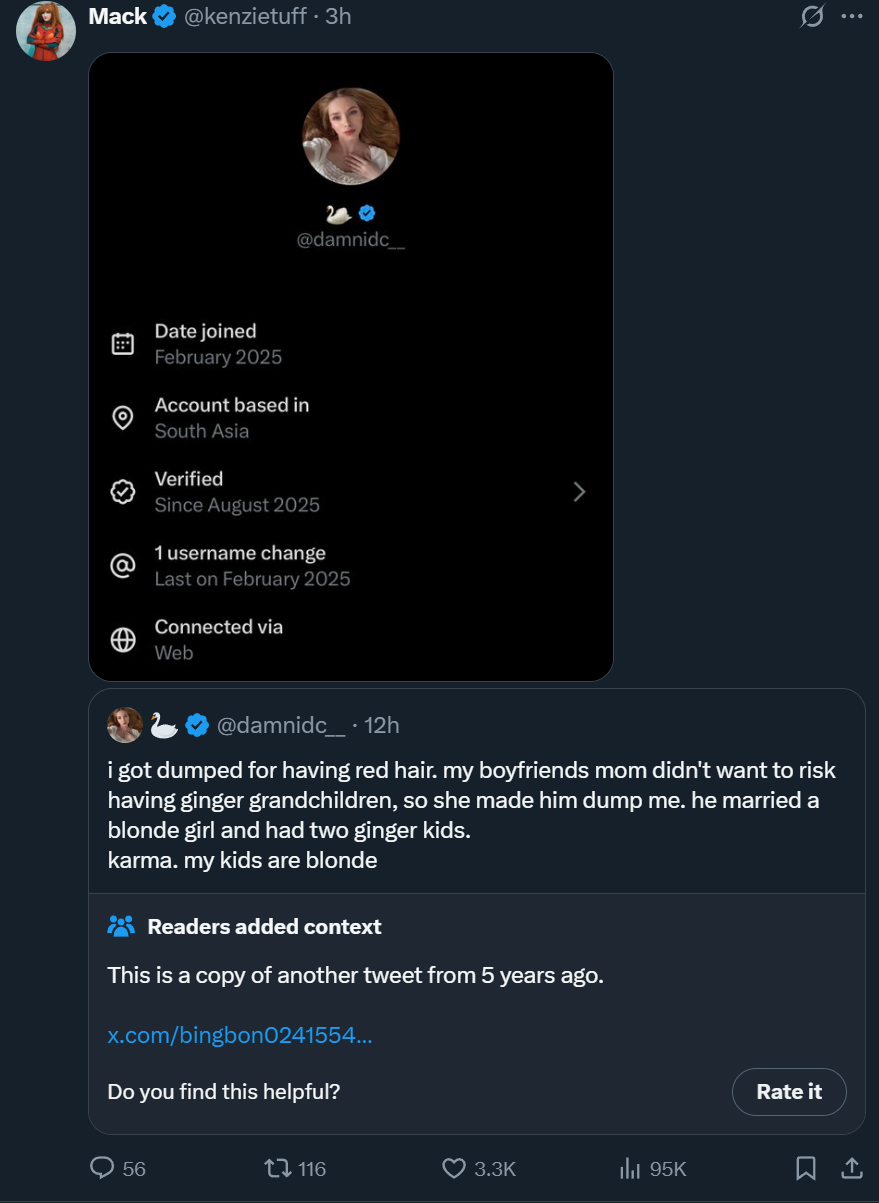Click the reply comment icon
Image resolution: width=879 pixels, height=1203 pixels.
[x=104, y=1168]
